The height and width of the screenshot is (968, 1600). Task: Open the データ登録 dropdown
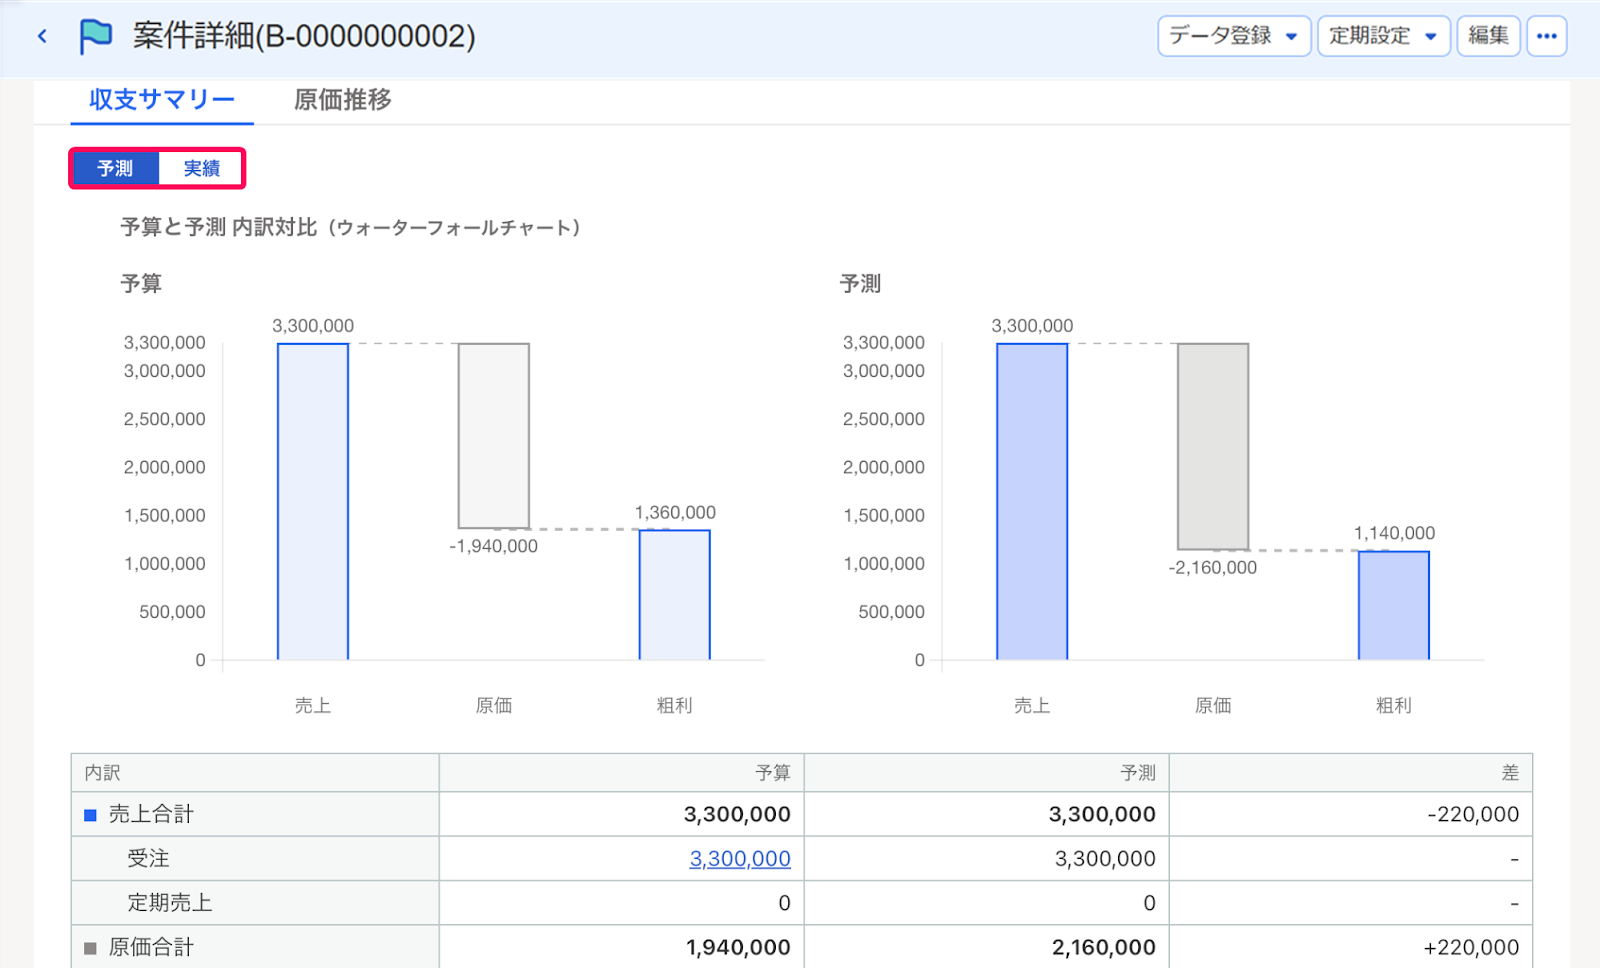[x=1234, y=36]
